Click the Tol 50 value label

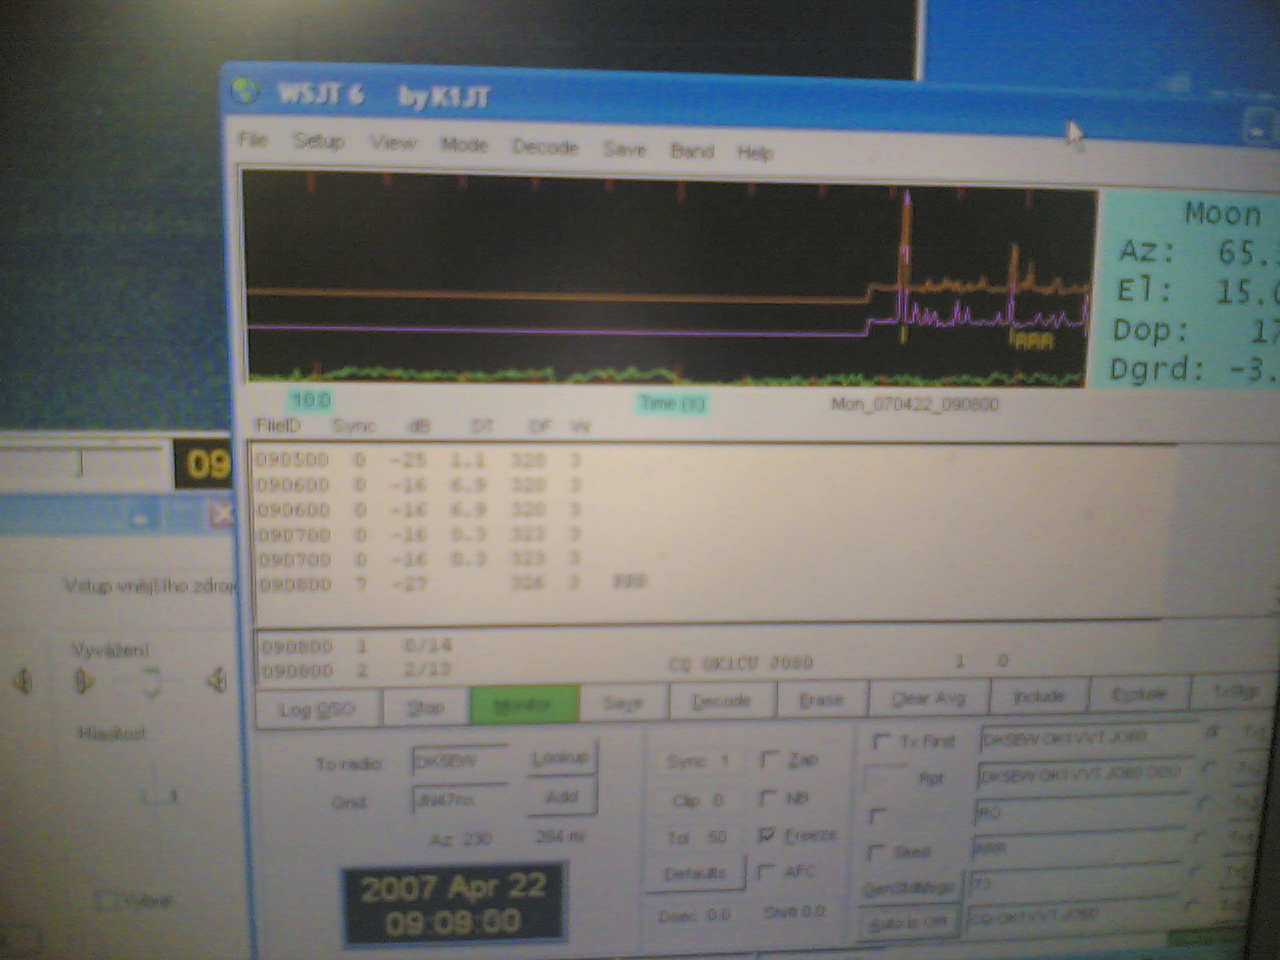(697, 837)
